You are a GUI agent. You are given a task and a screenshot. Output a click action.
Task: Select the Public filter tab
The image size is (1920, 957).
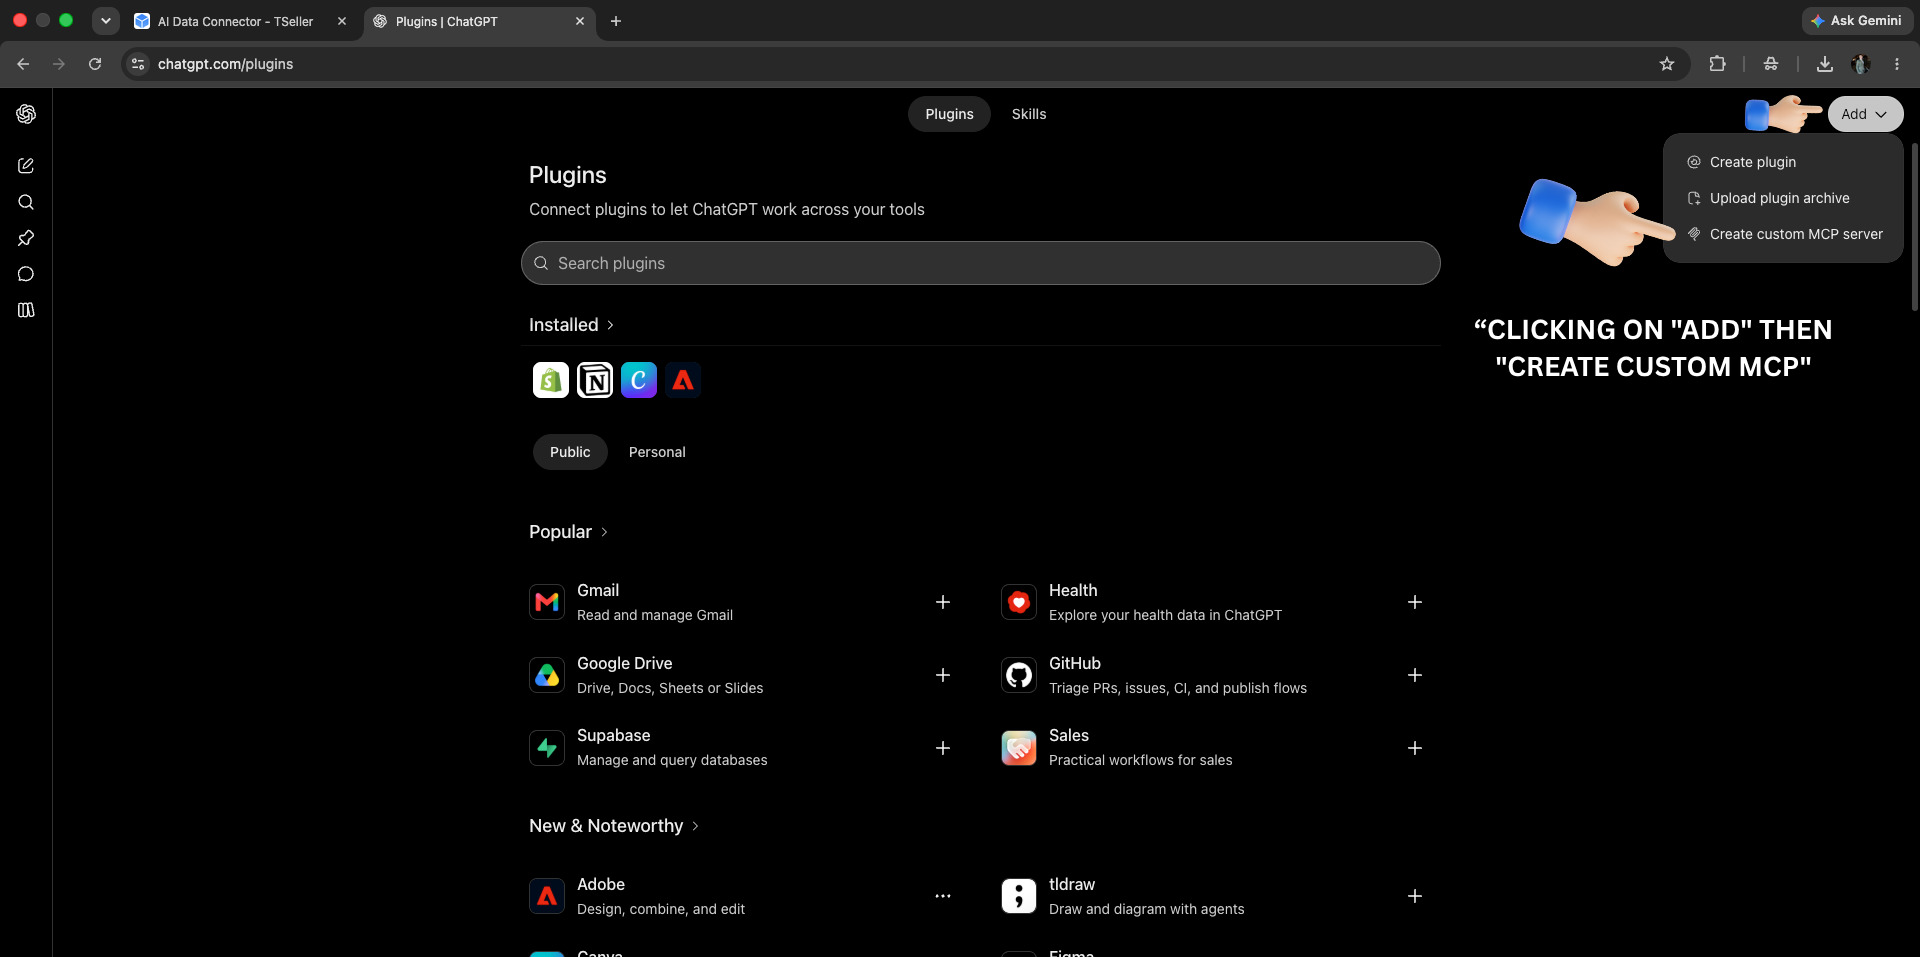tap(570, 452)
